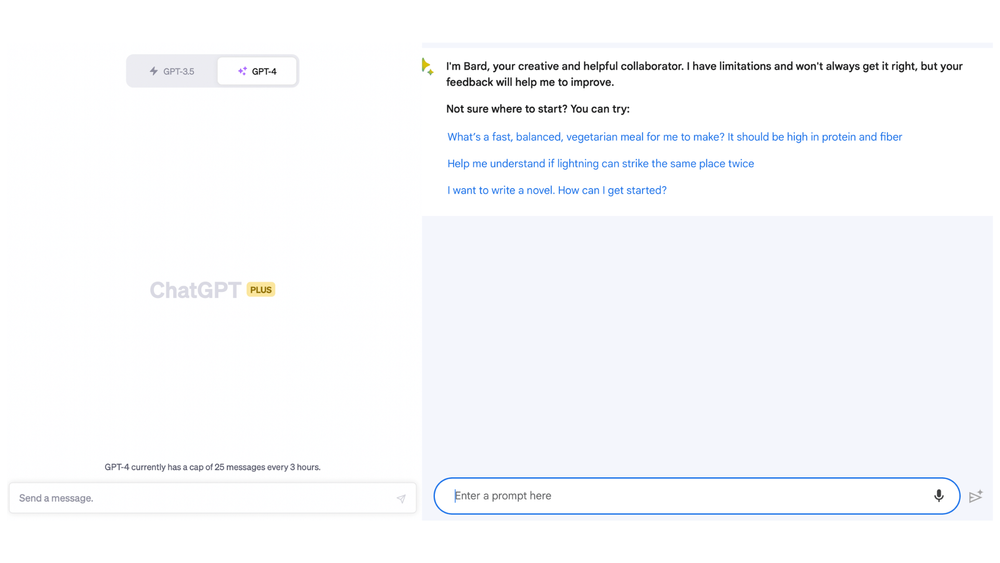This screenshot has width=1000, height=563.
Task: Click the Bard sparkle logo icon
Action: click(x=427, y=67)
